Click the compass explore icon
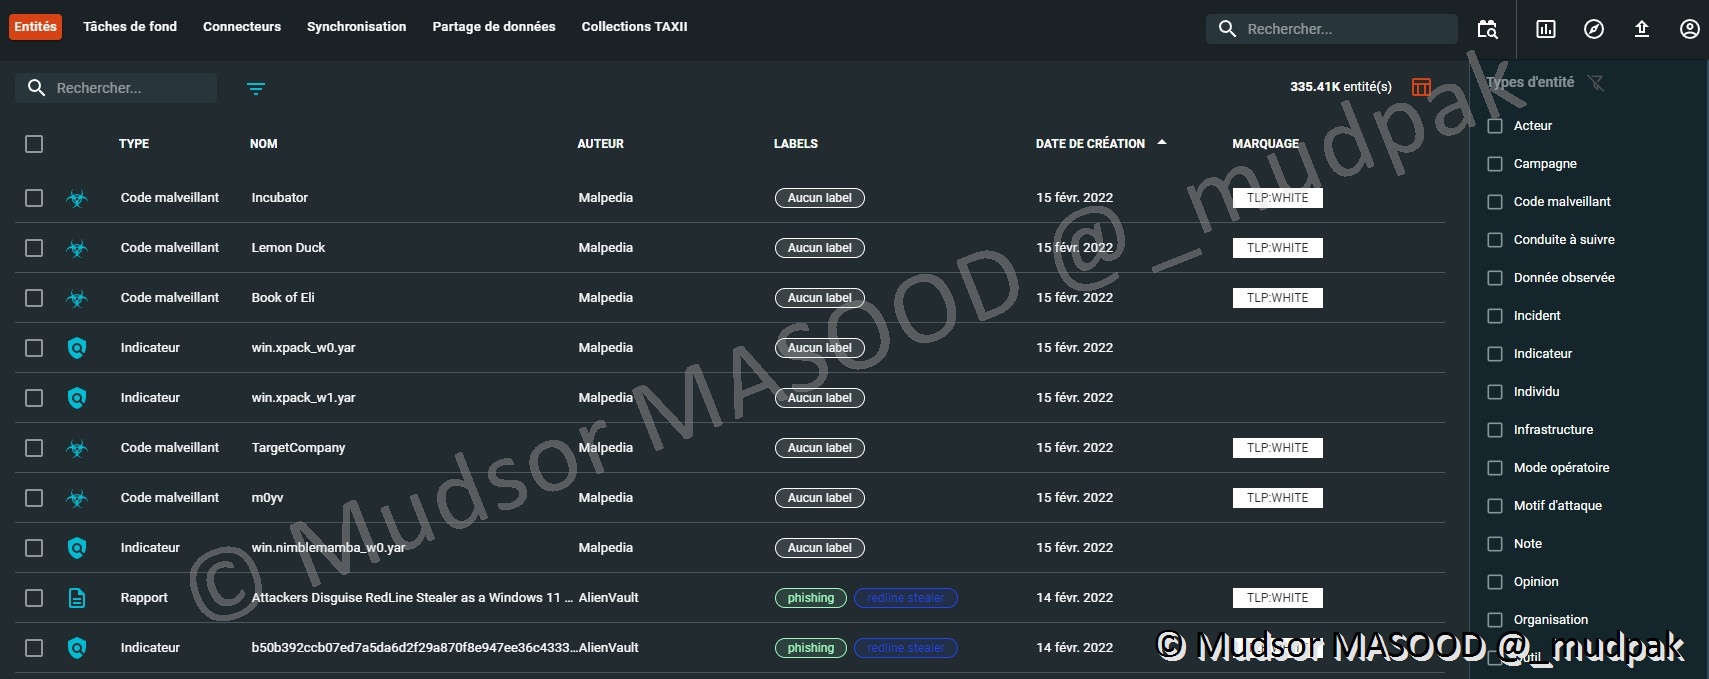 click(1594, 29)
